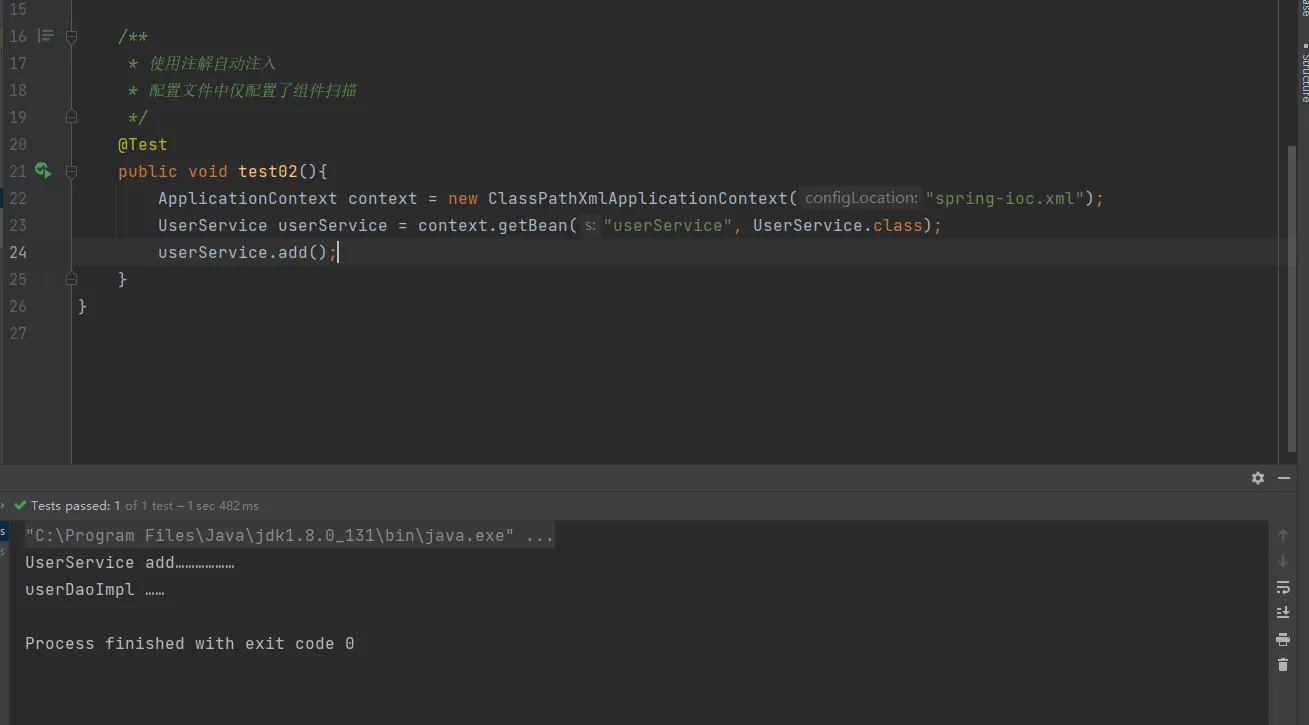Clear all console output with trash icon

tap(1283, 665)
